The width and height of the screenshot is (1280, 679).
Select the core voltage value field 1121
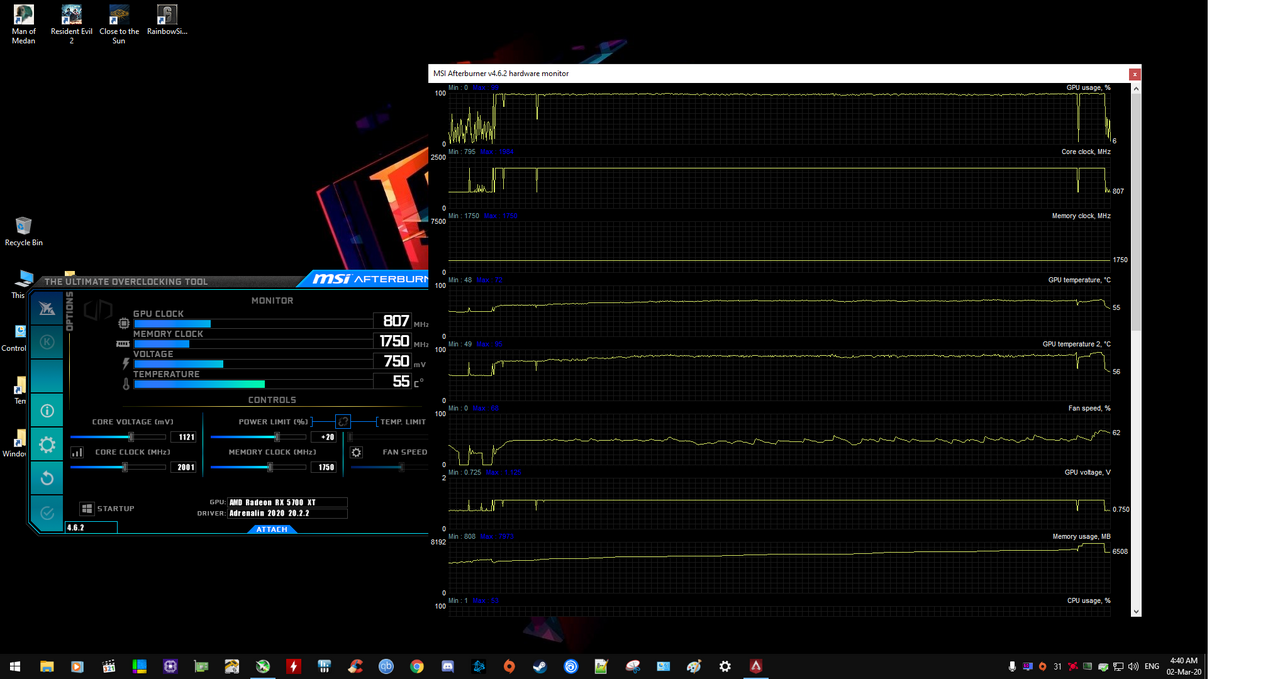click(184, 437)
